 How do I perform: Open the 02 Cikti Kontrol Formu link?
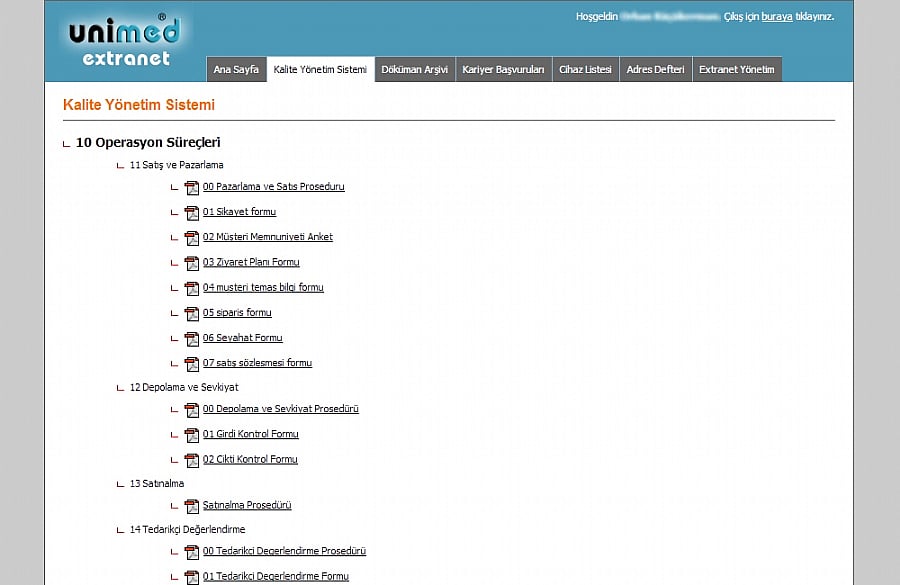(x=250, y=460)
